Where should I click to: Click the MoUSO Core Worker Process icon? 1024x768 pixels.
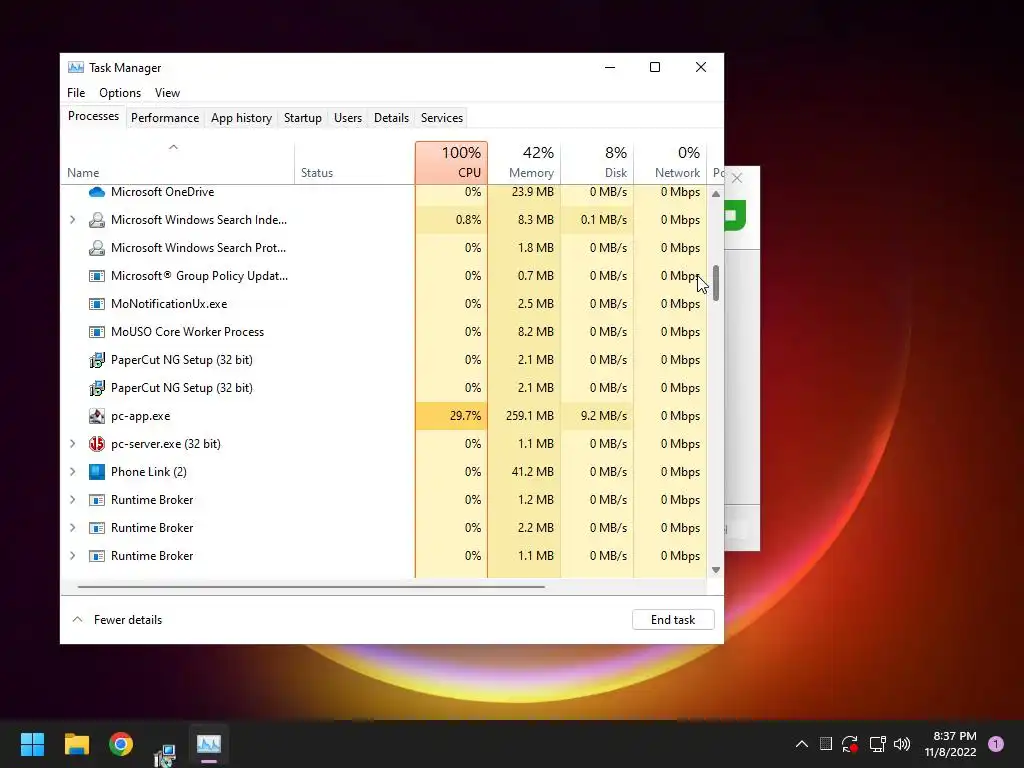pos(97,332)
